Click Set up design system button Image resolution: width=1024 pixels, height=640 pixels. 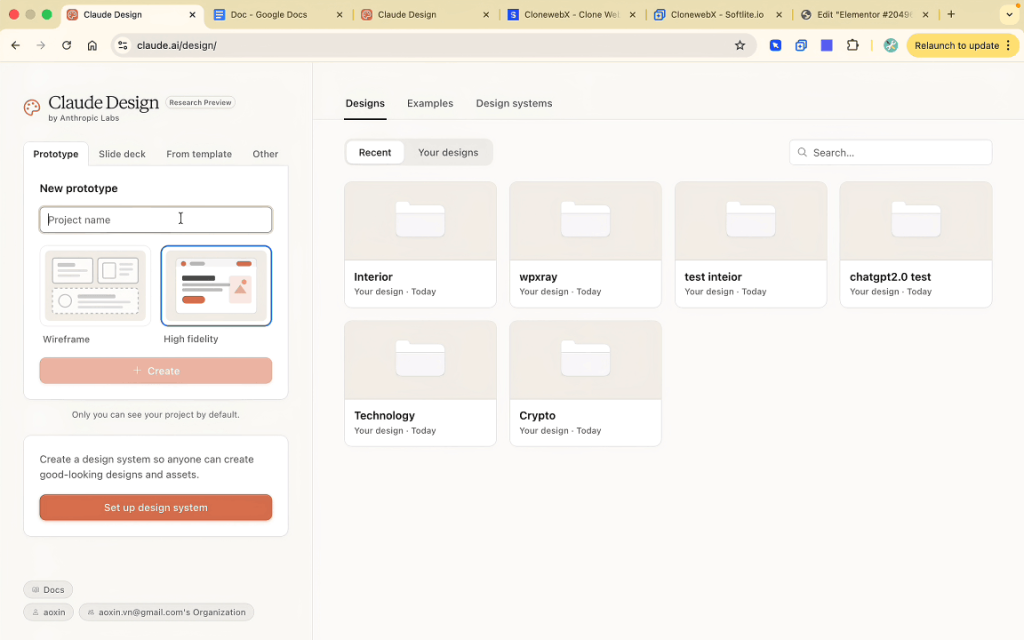click(155, 507)
